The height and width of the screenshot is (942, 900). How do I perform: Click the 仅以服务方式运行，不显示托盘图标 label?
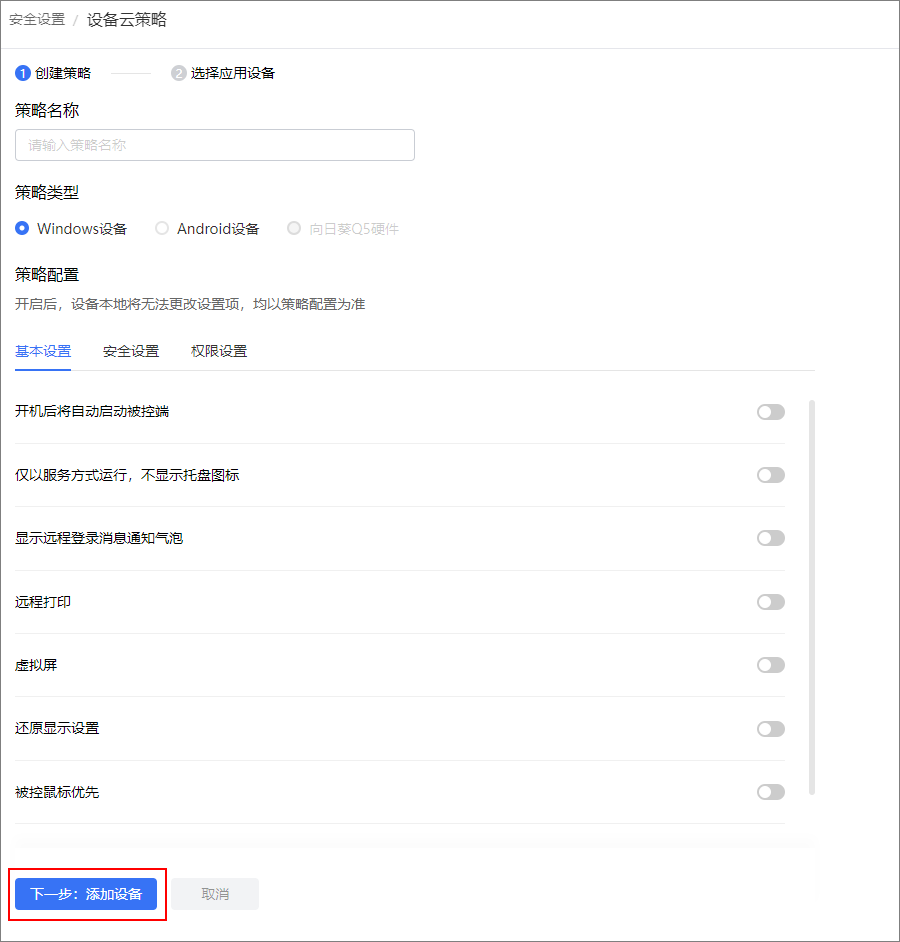click(127, 475)
